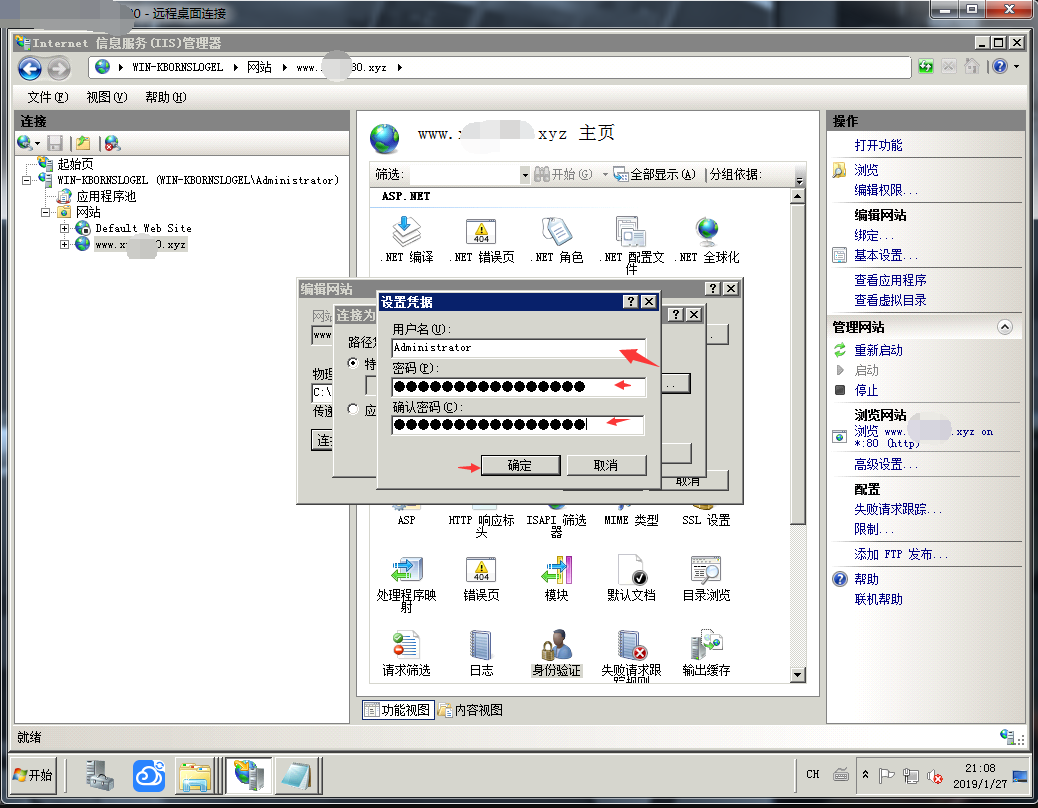This screenshot has width=1038, height=808.
Task: Open the 视图(V) menu
Action: click(x=106, y=97)
